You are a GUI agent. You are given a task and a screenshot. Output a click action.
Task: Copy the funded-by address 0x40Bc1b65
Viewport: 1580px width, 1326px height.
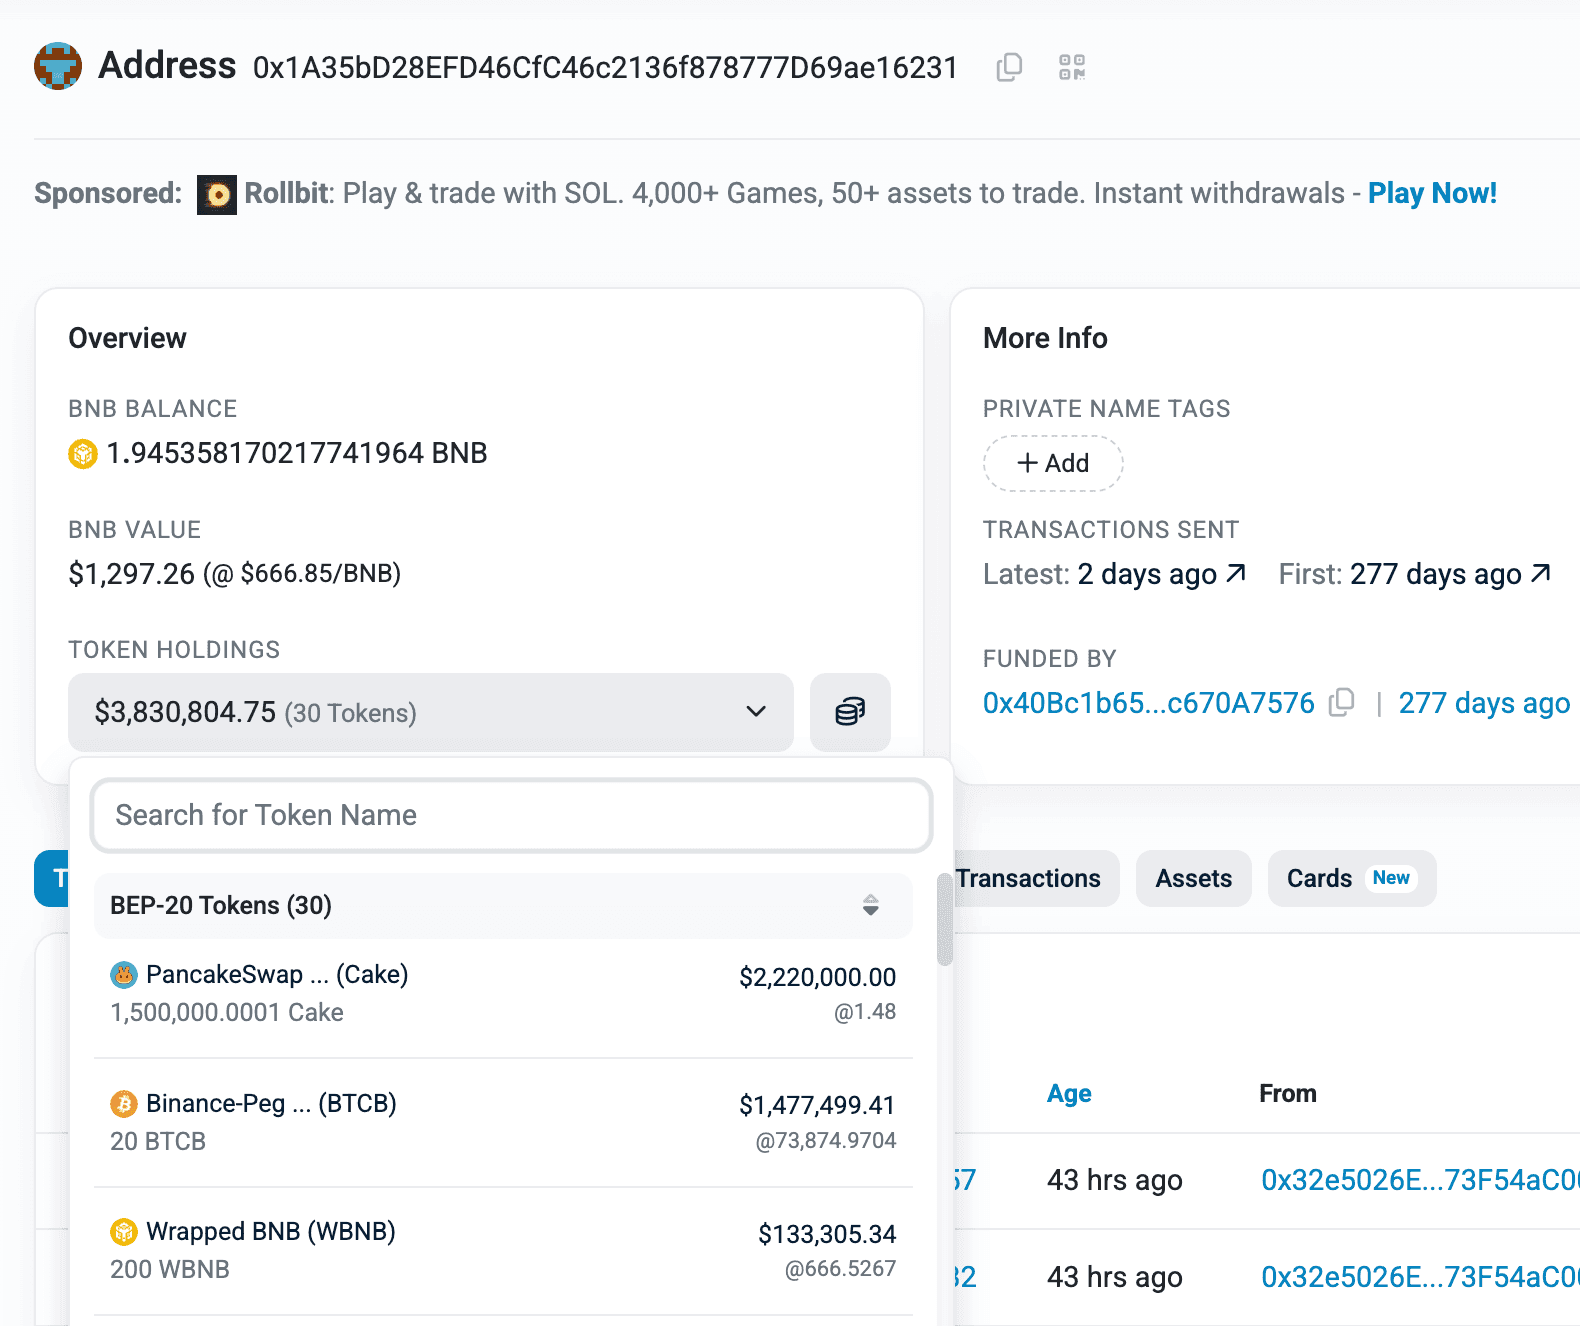1341,703
